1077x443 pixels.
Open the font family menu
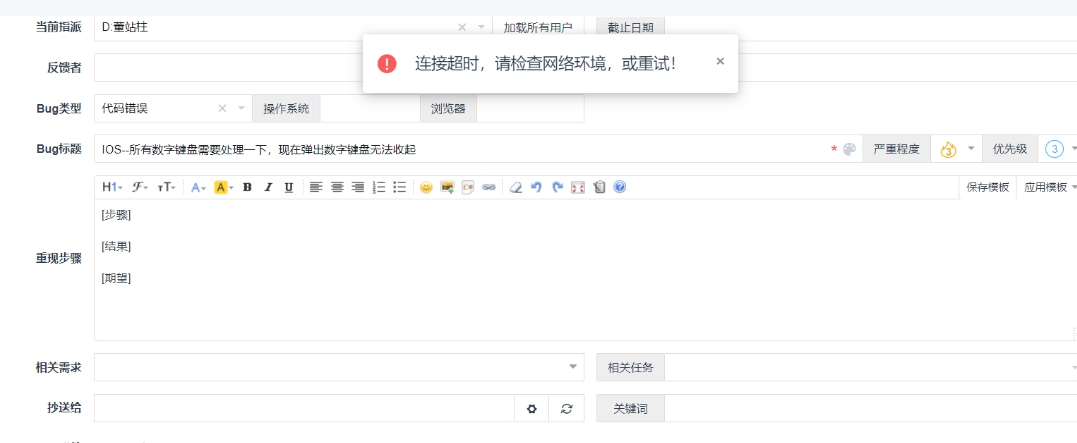(139, 187)
